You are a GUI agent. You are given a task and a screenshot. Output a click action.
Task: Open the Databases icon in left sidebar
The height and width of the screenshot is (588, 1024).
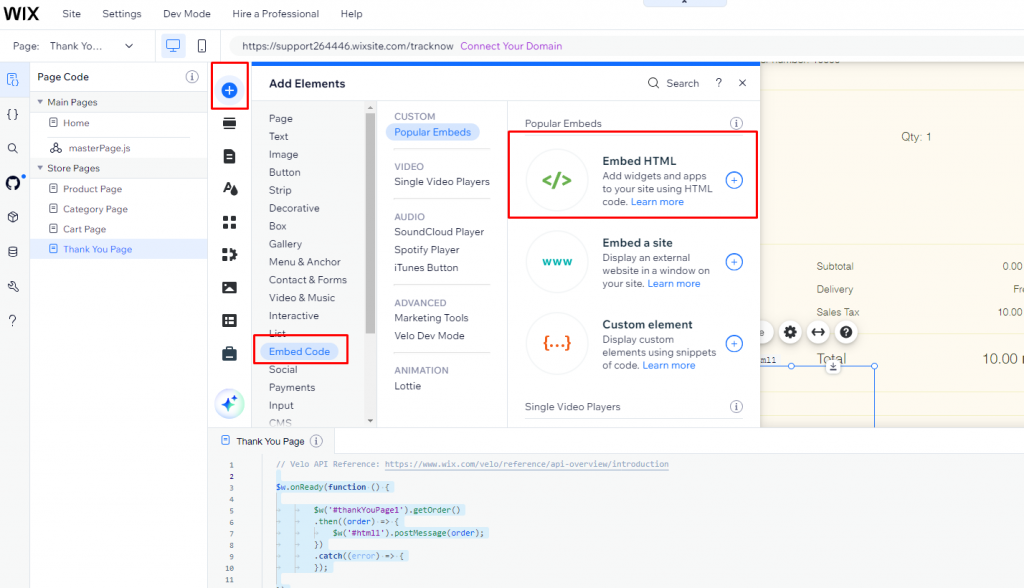coord(13,252)
